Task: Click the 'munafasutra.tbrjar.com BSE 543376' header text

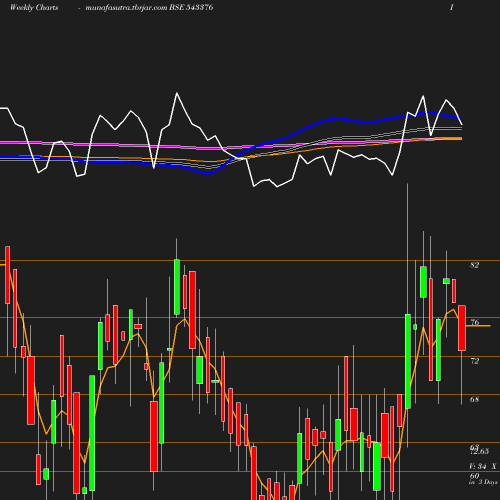Action: (x=149, y=7)
